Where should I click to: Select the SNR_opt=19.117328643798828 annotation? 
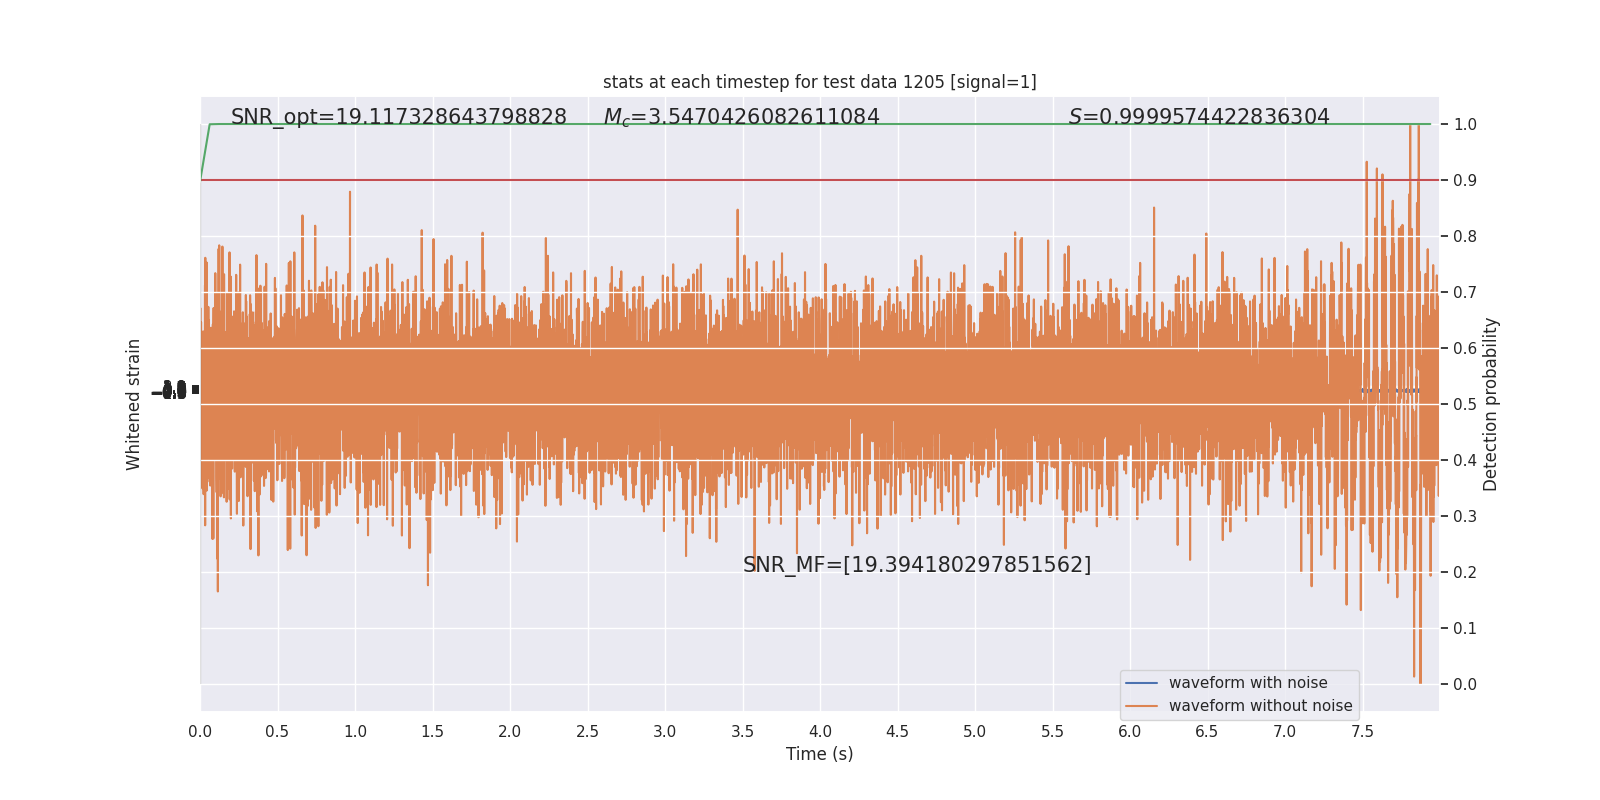[399, 117]
